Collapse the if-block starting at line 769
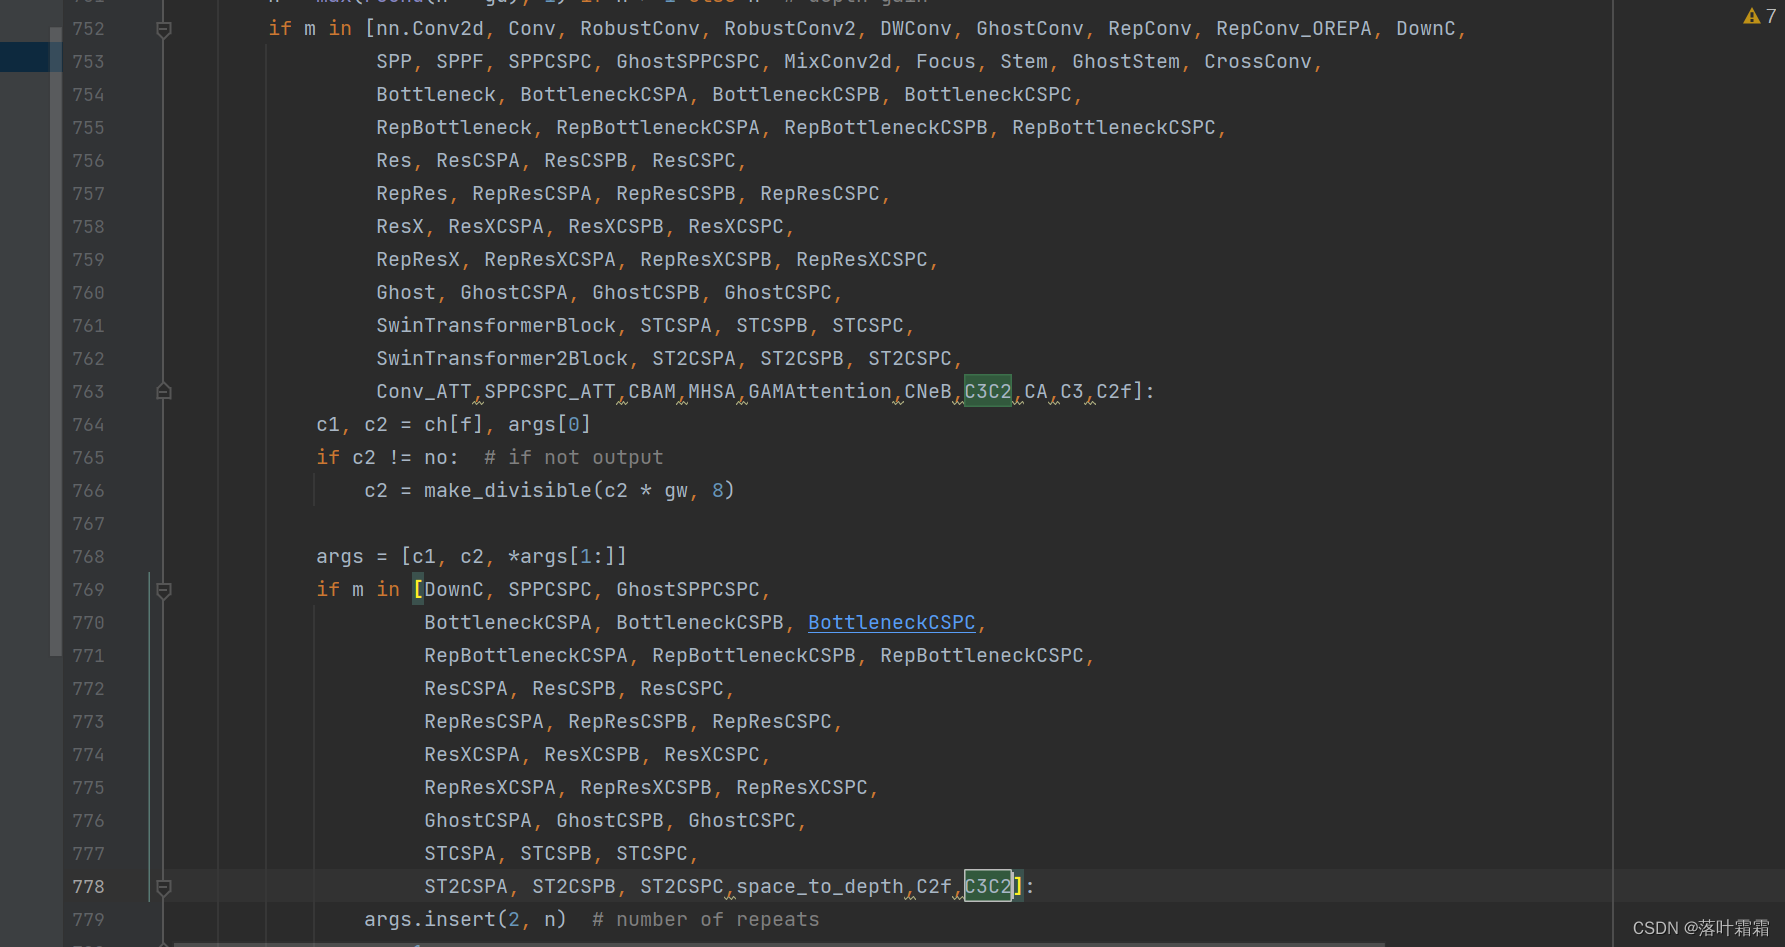This screenshot has width=1785, height=947. [x=163, y=590]
